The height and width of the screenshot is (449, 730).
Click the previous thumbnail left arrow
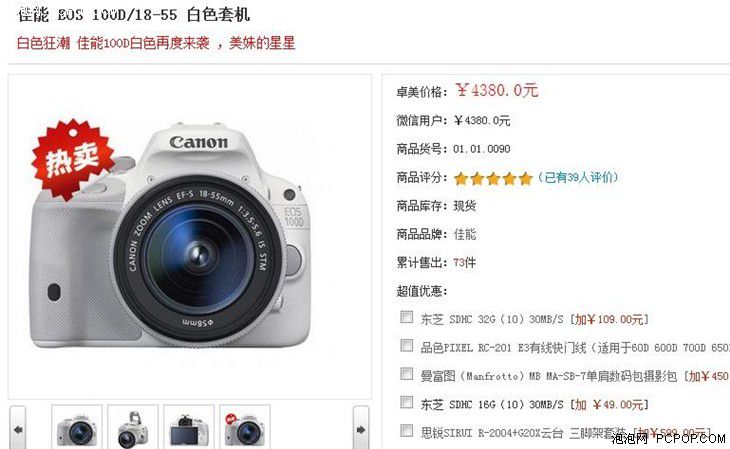coord(18,429)
